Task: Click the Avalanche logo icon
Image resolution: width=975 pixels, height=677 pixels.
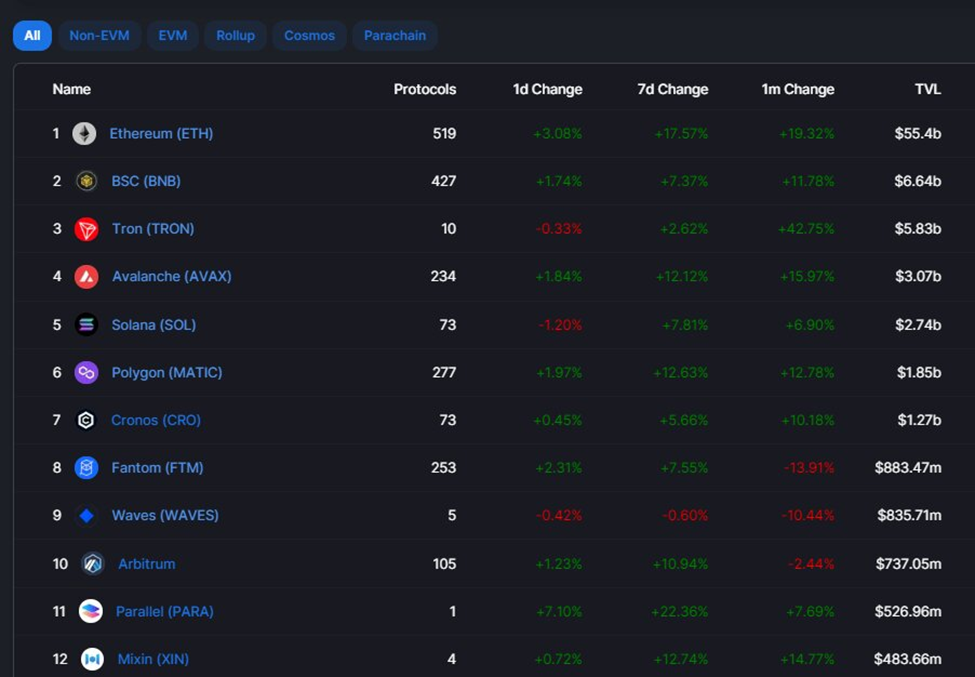Action: [x=86, y=277]
